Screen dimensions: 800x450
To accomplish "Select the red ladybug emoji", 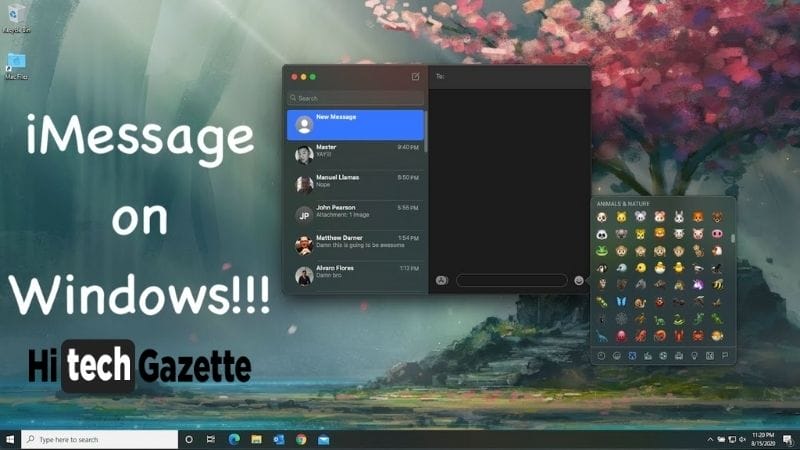I will (x=659, y=302).
